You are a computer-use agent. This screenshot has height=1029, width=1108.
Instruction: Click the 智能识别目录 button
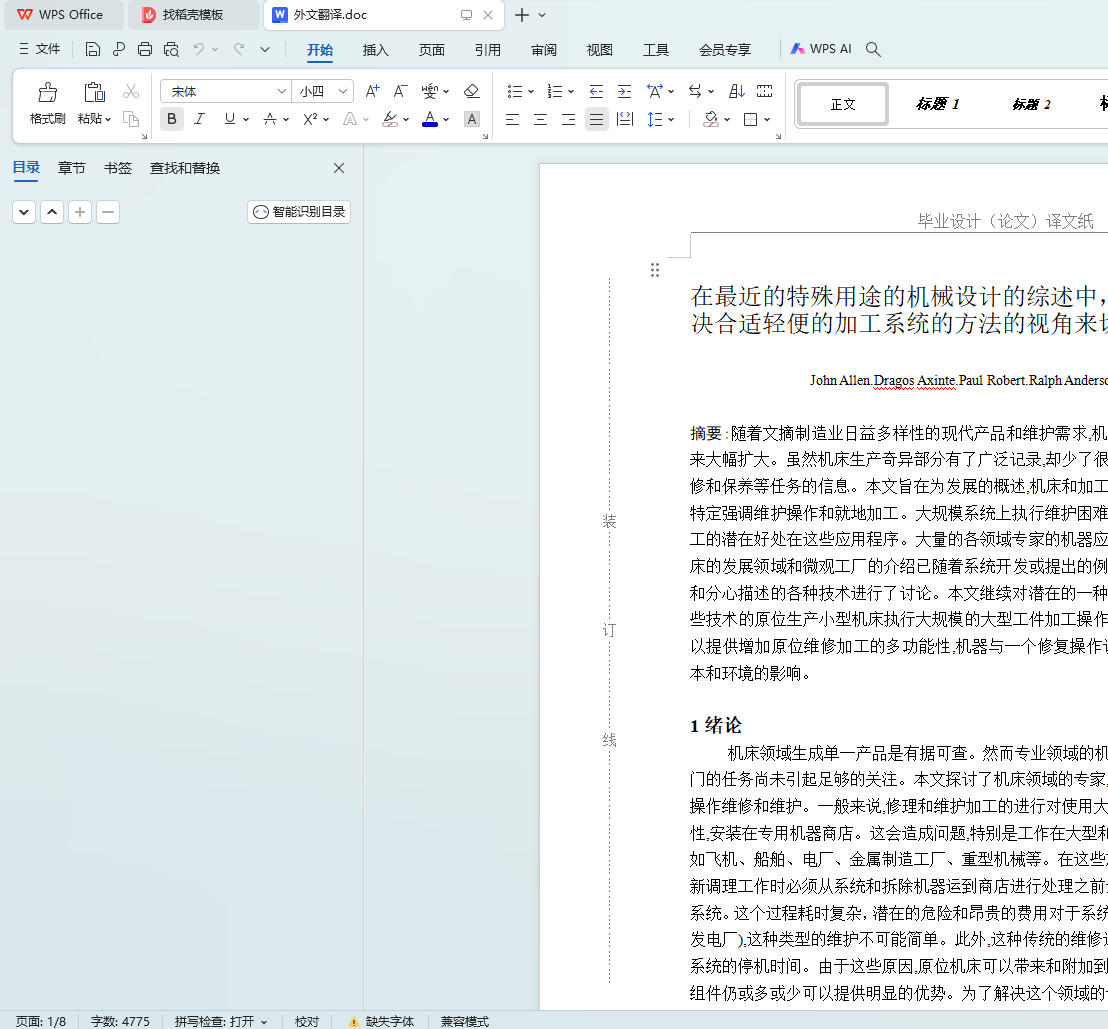coord(299,212)
